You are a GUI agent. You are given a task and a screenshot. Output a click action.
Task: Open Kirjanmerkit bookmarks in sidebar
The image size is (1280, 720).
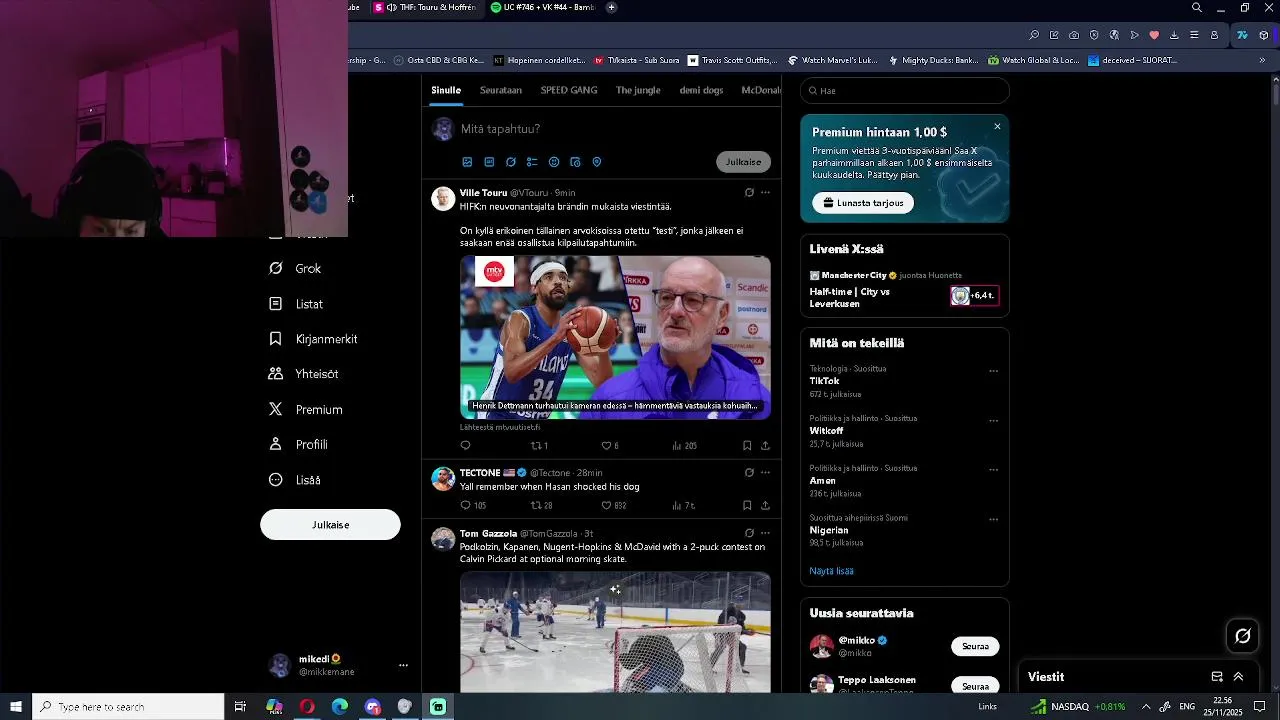313,339
